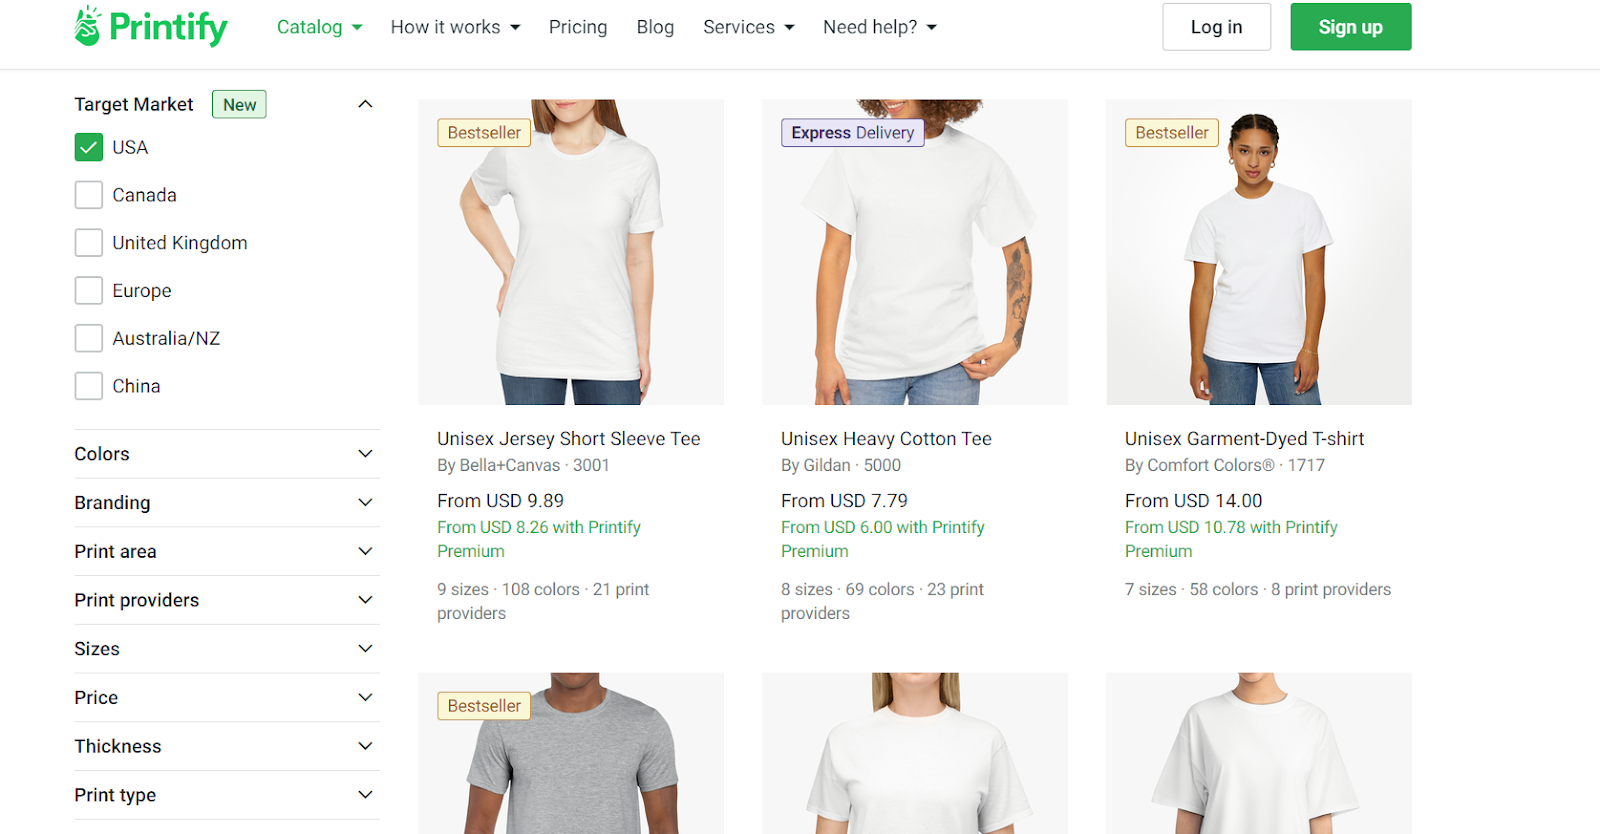Click From USD 10.78 with Printify Premium

1231,539
